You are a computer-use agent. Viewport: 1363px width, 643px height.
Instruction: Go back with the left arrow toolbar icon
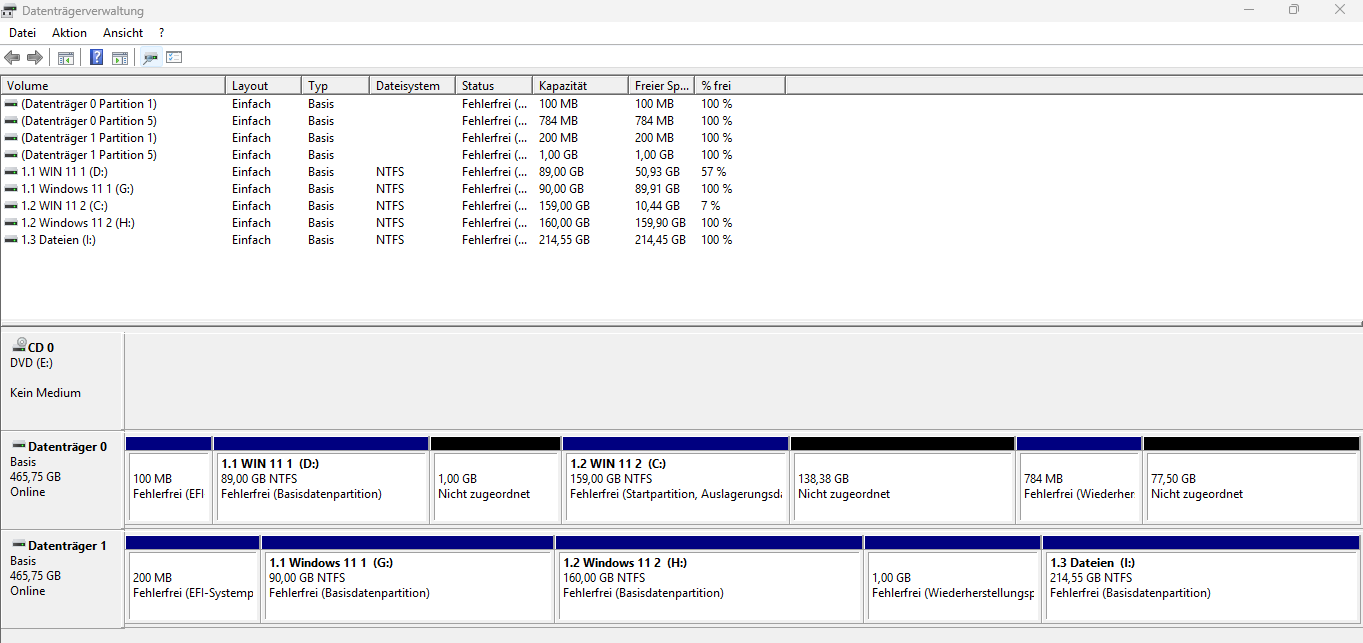pyautogui.click(x=12, y=58)
